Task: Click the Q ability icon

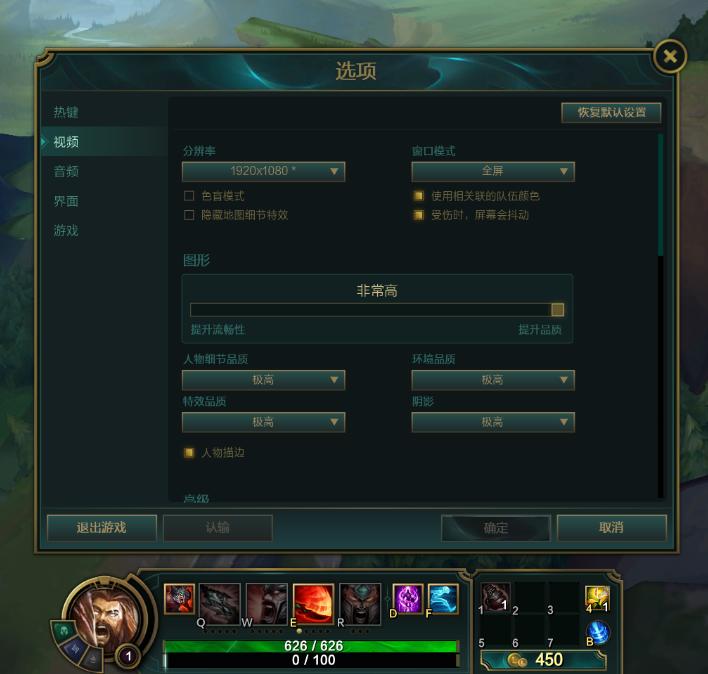Action: coord(219,603)
